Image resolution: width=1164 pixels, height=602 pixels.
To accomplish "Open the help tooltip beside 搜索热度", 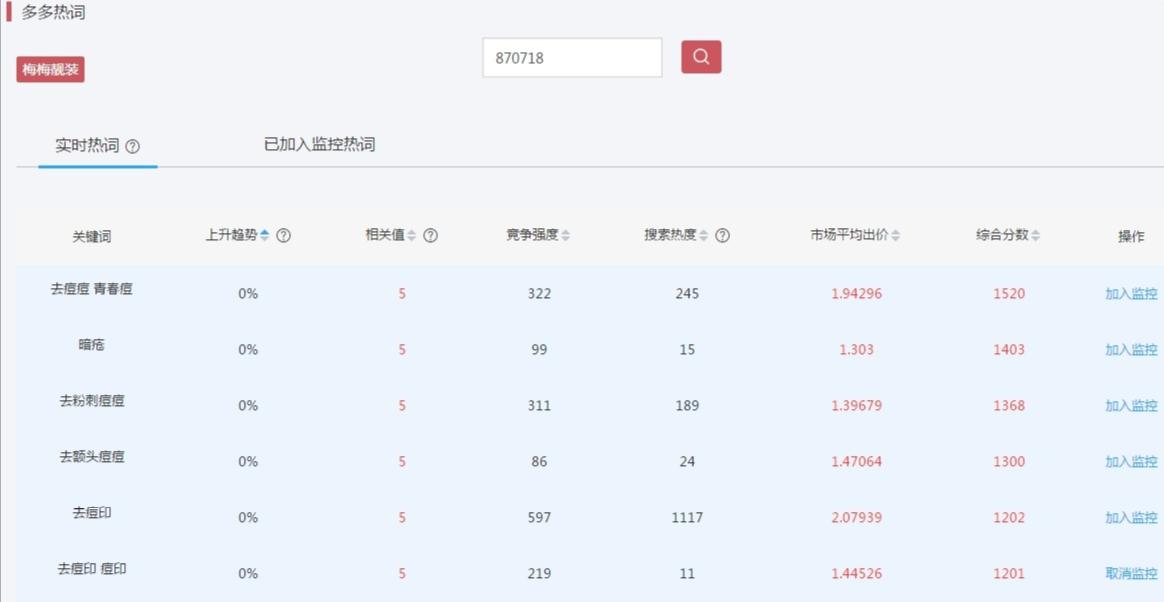I will [720, 234].
